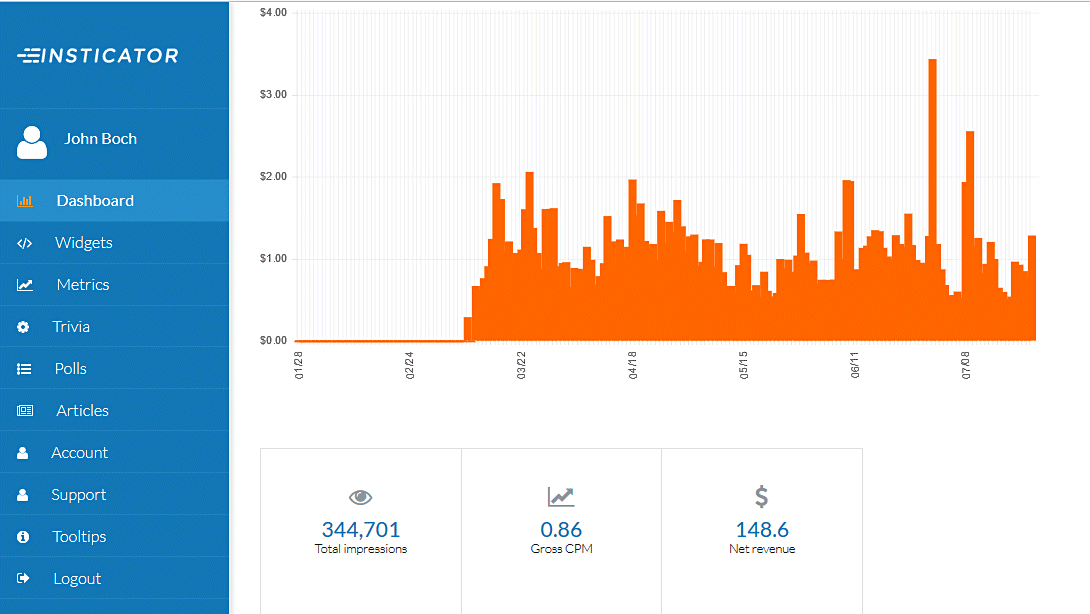
Task: Click the tallest orange bar in the chart
Action: [932, 200]
